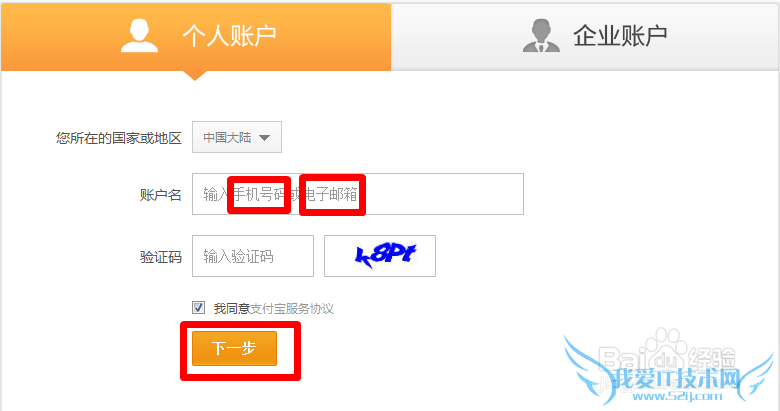
Task: Open the 中国大陆 region selector
Action: coord(237,137)
